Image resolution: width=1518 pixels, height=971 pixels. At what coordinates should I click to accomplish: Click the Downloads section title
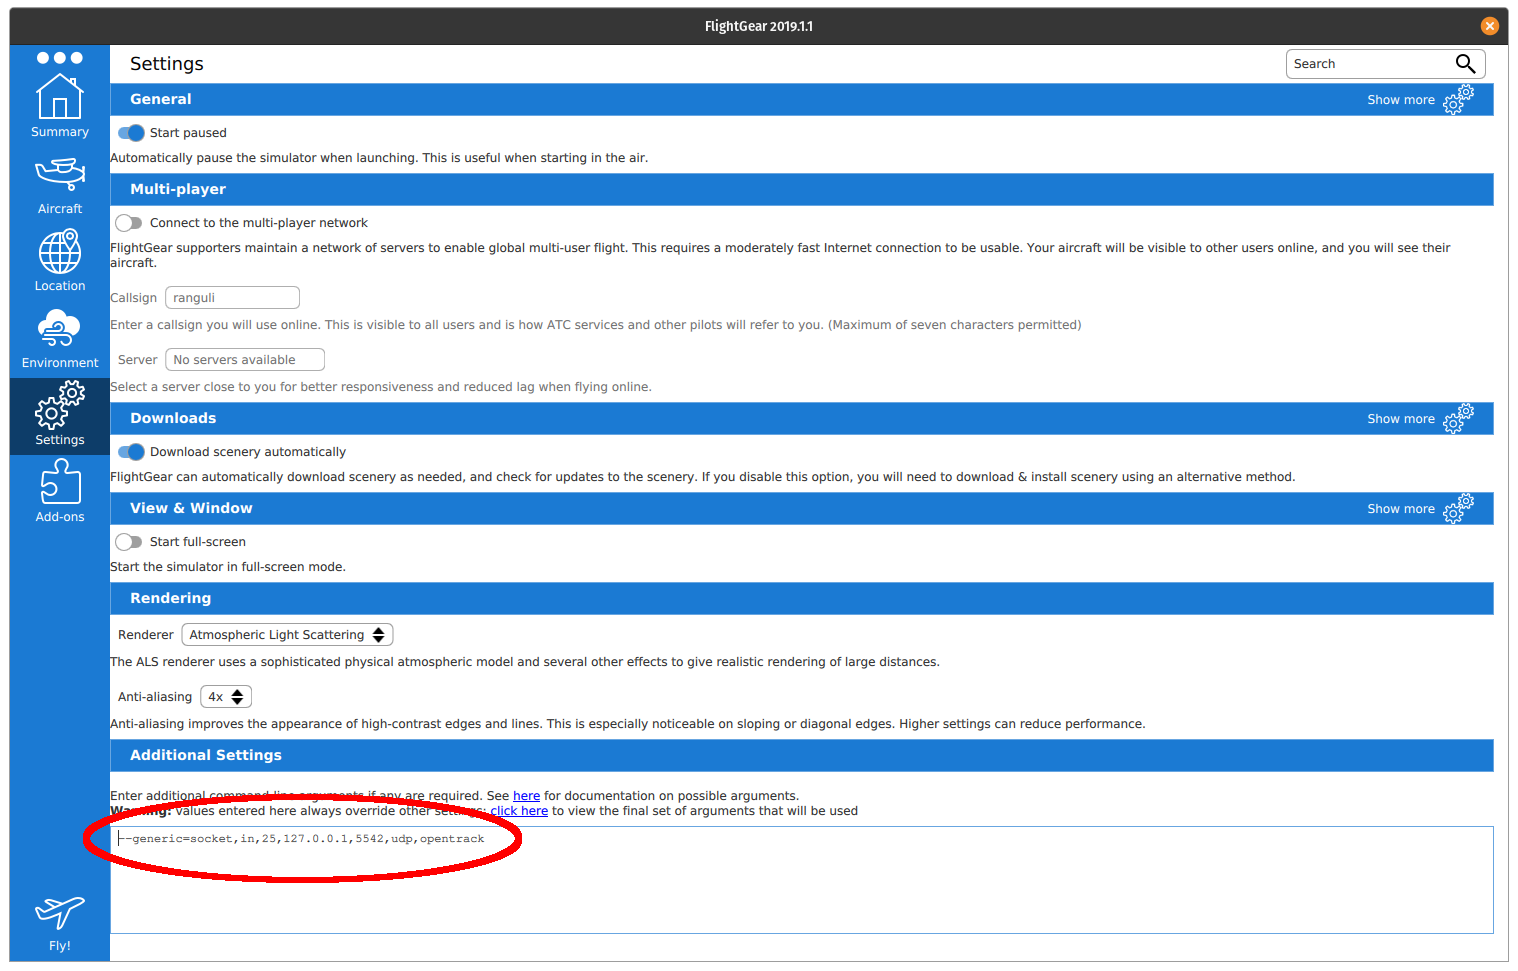click(x=173, y=418)
